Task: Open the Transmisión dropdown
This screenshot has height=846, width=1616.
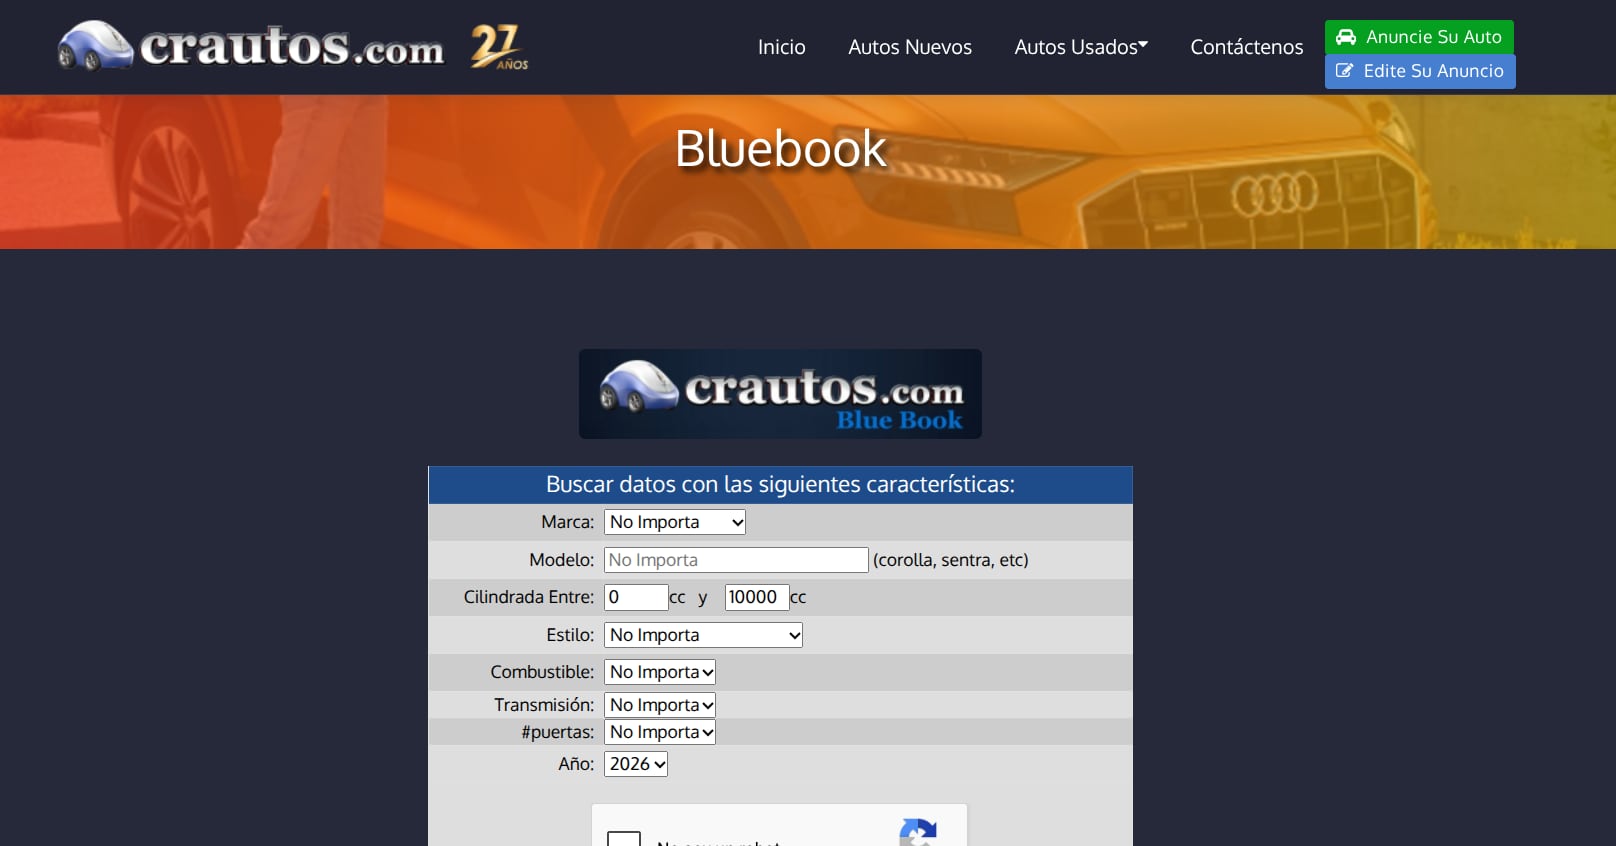Action: click(x=660, y=705)
